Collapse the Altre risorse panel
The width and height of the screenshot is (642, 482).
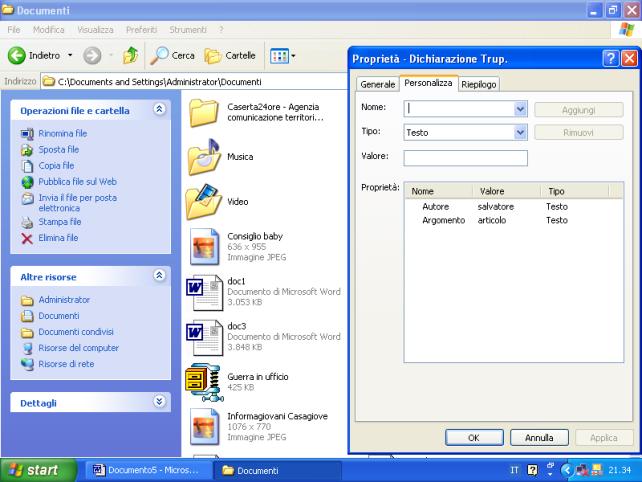pos(159,275)
